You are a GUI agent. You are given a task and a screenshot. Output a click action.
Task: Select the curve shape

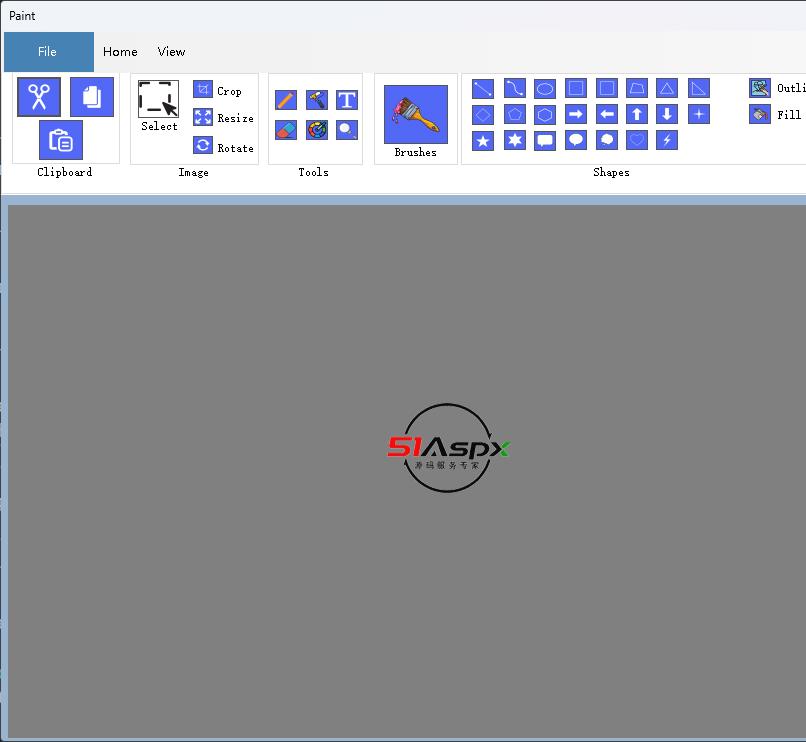click(x=515, y=88)
